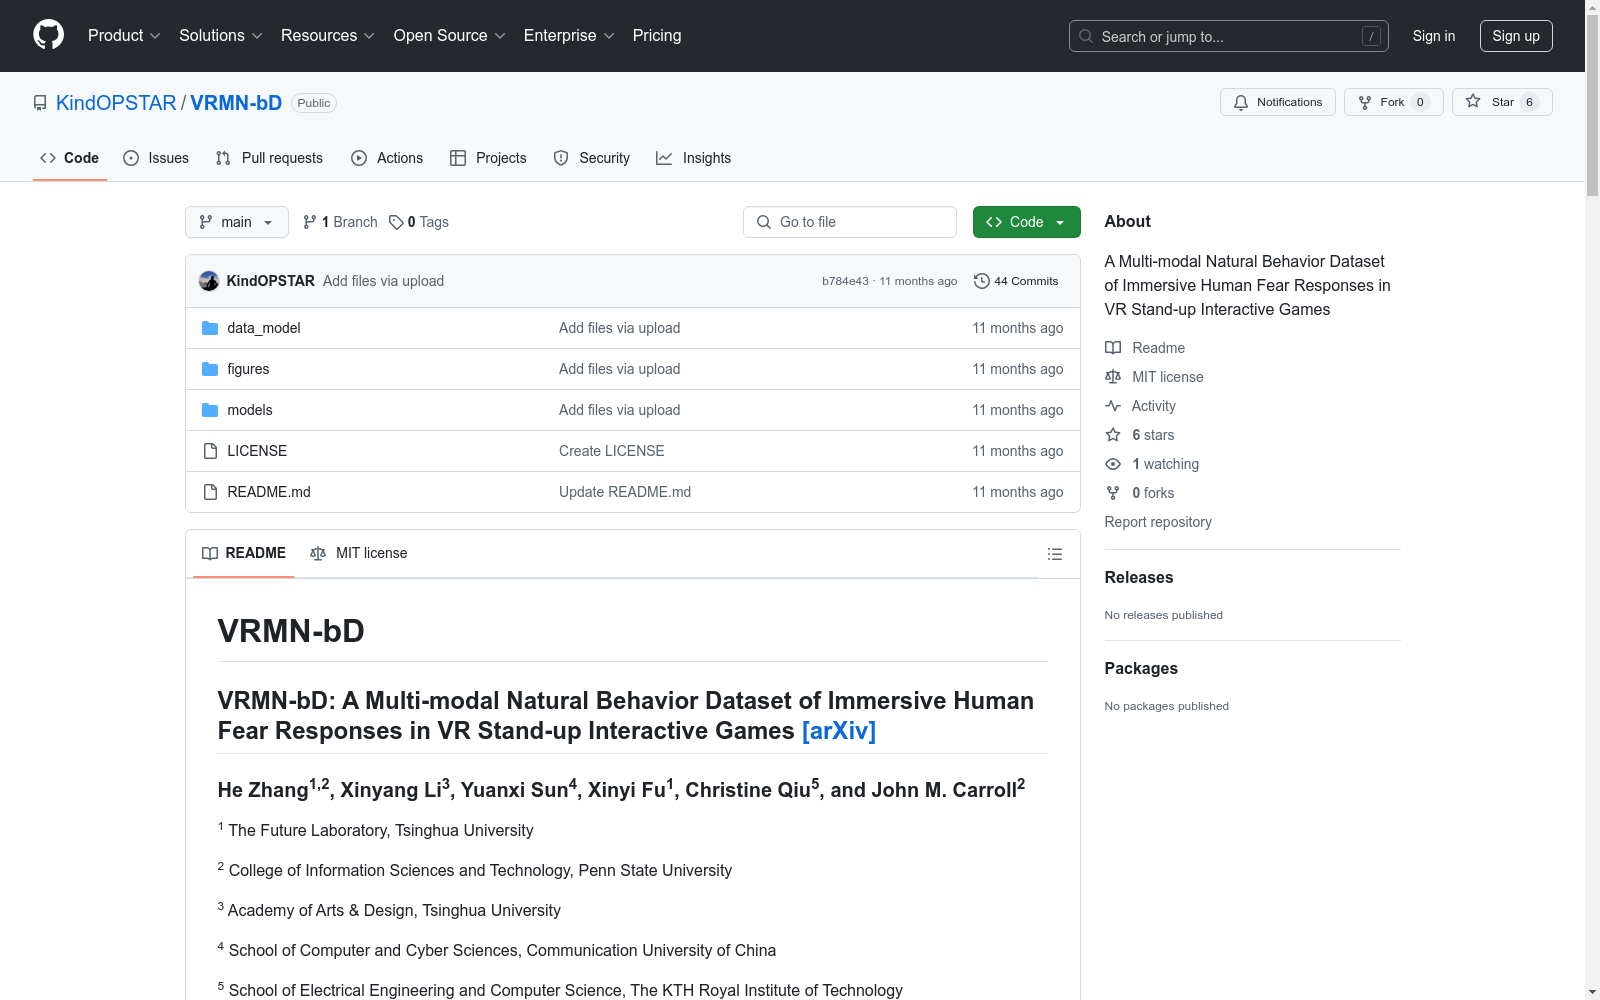This screenshot has height=1000, width=1600.
Task: Click the Notifications bell icon
Action: click(1241, 102)
